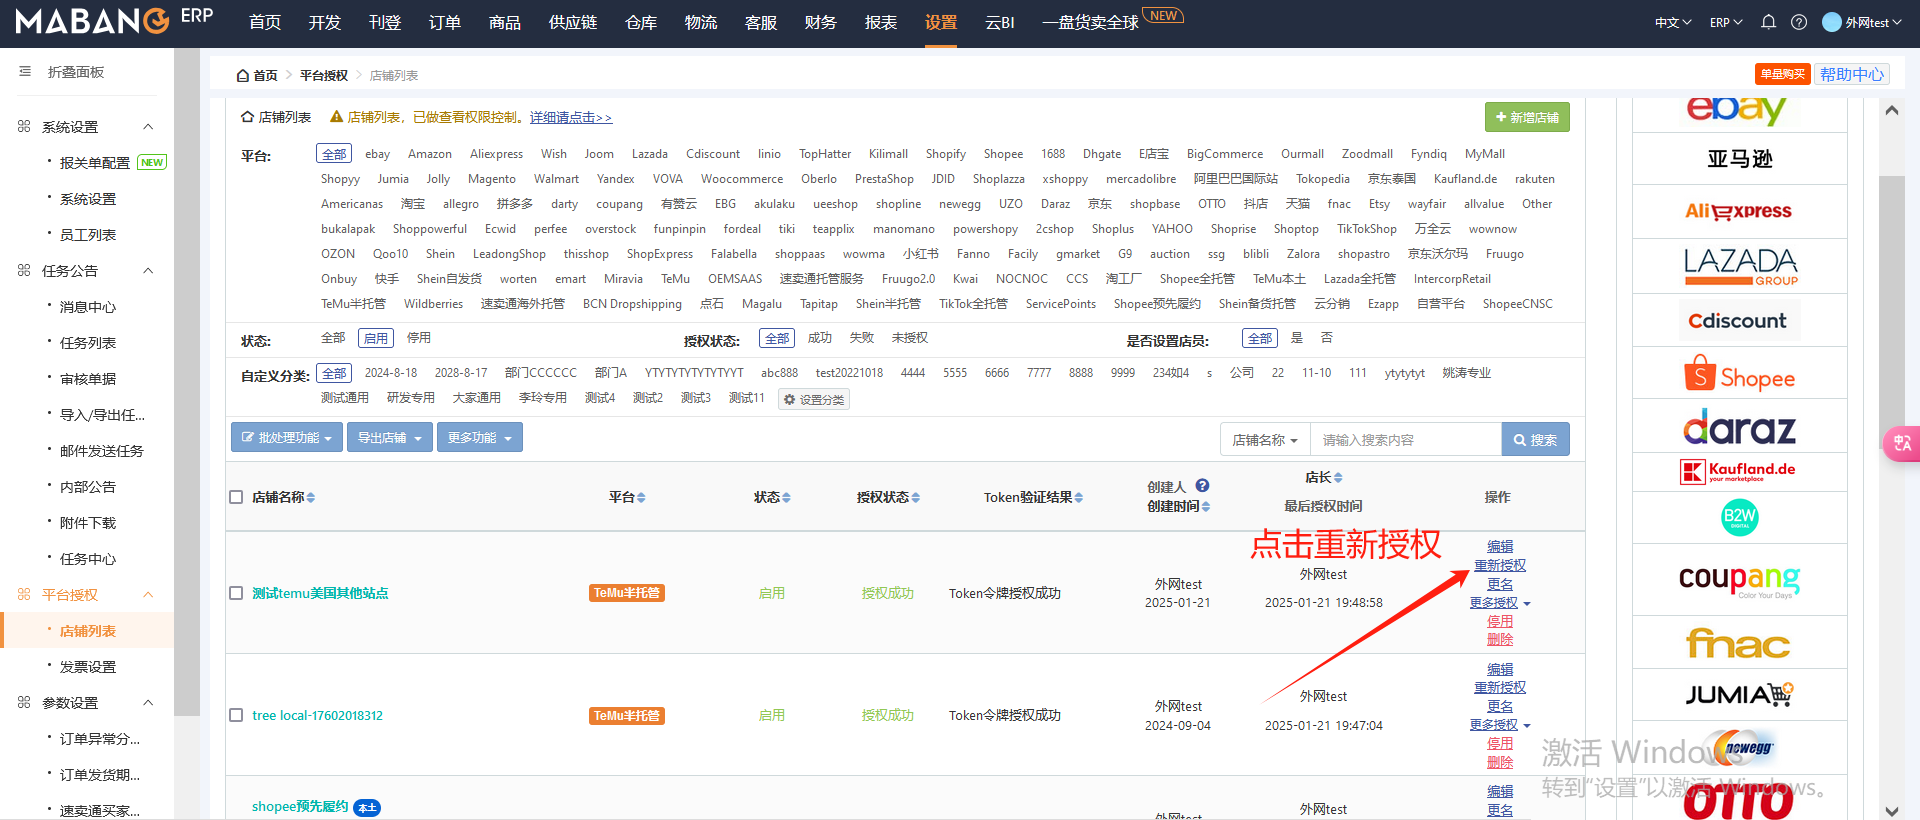Viewport: 1920px width, 820px height.
Task: Select 停用 status filter
Action: tap(419, 338)
